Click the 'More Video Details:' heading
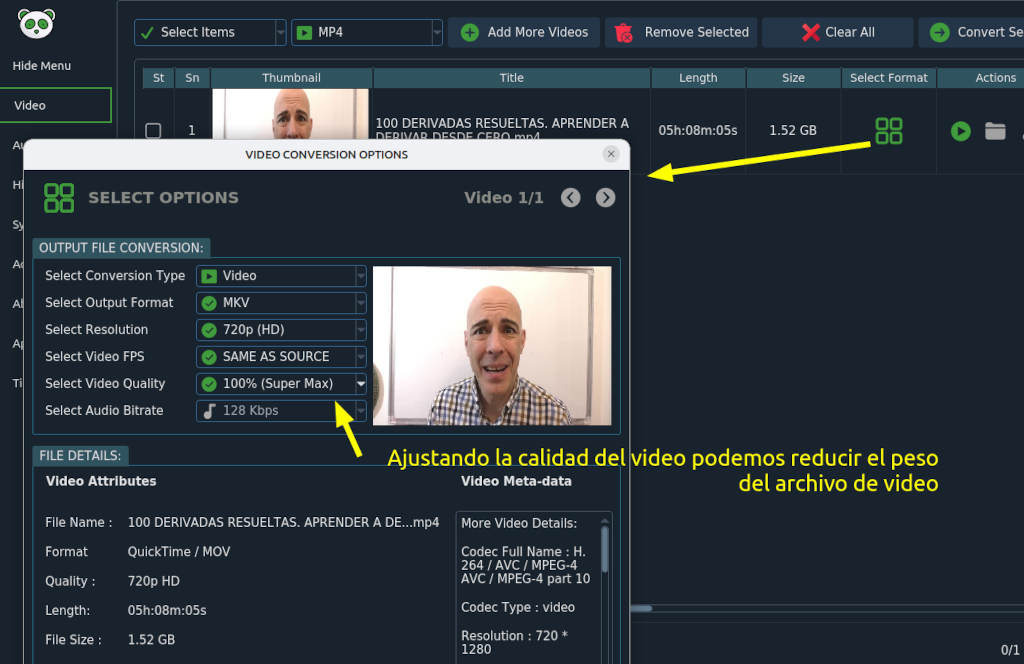Image resolution: width=1024 pixels, height=664 pixels. pyautogui.click(x=519, y=524)
